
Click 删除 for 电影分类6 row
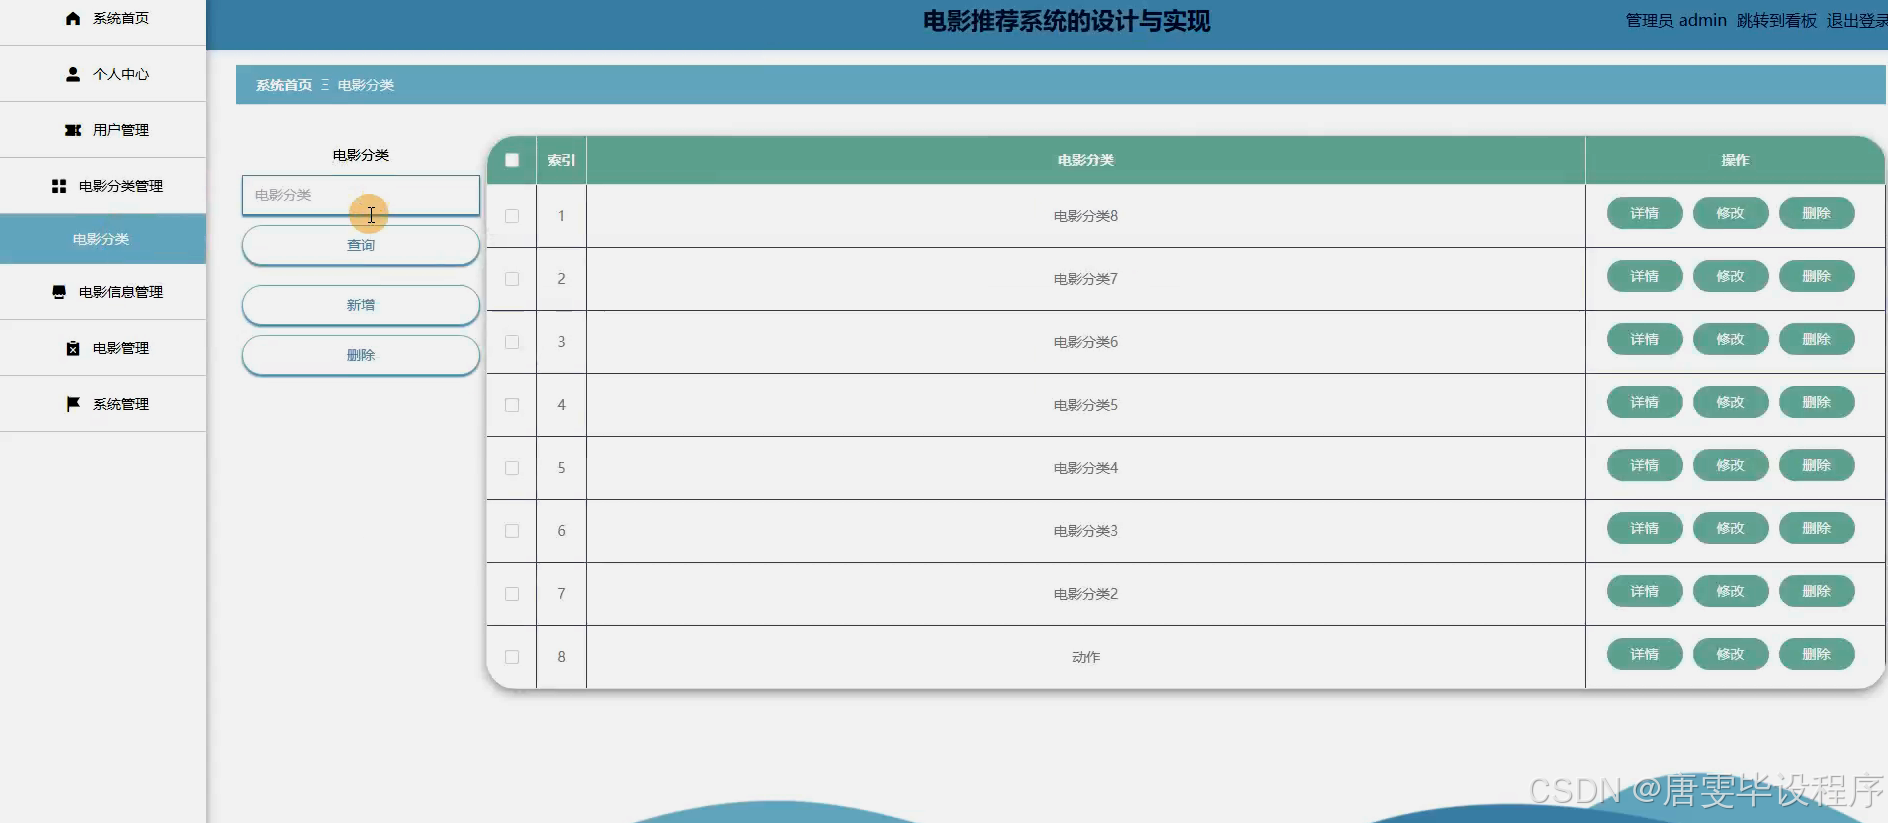point(1816,339)
